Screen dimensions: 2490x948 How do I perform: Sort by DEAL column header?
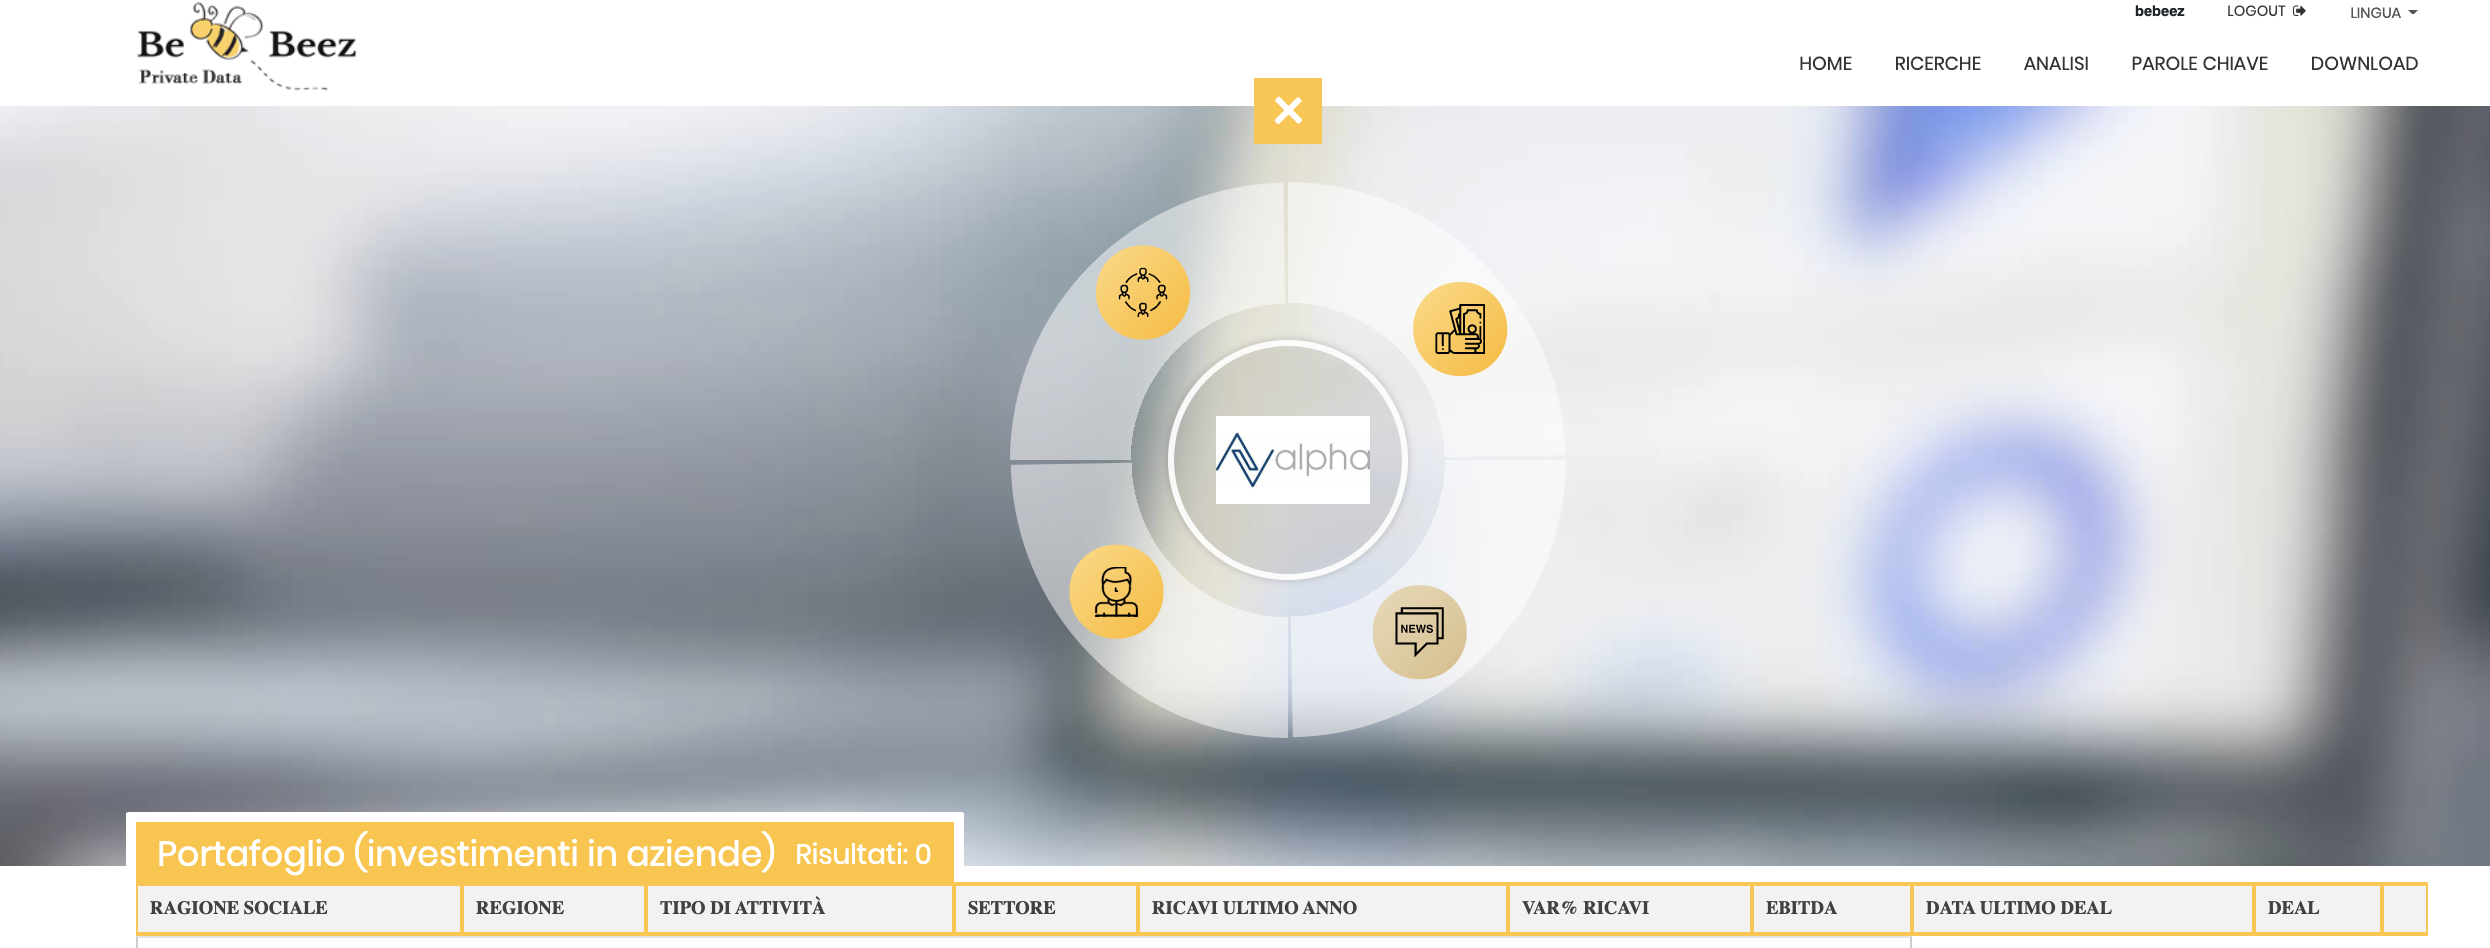(2318, 908)
